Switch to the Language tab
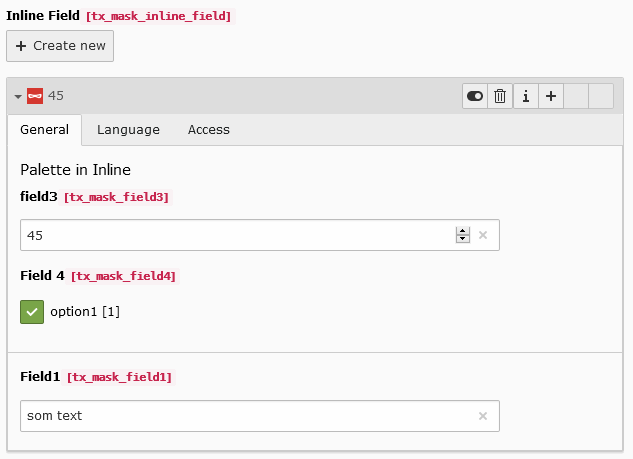The height and width of the screenshot is (459, 633). (x=128, y=130)
